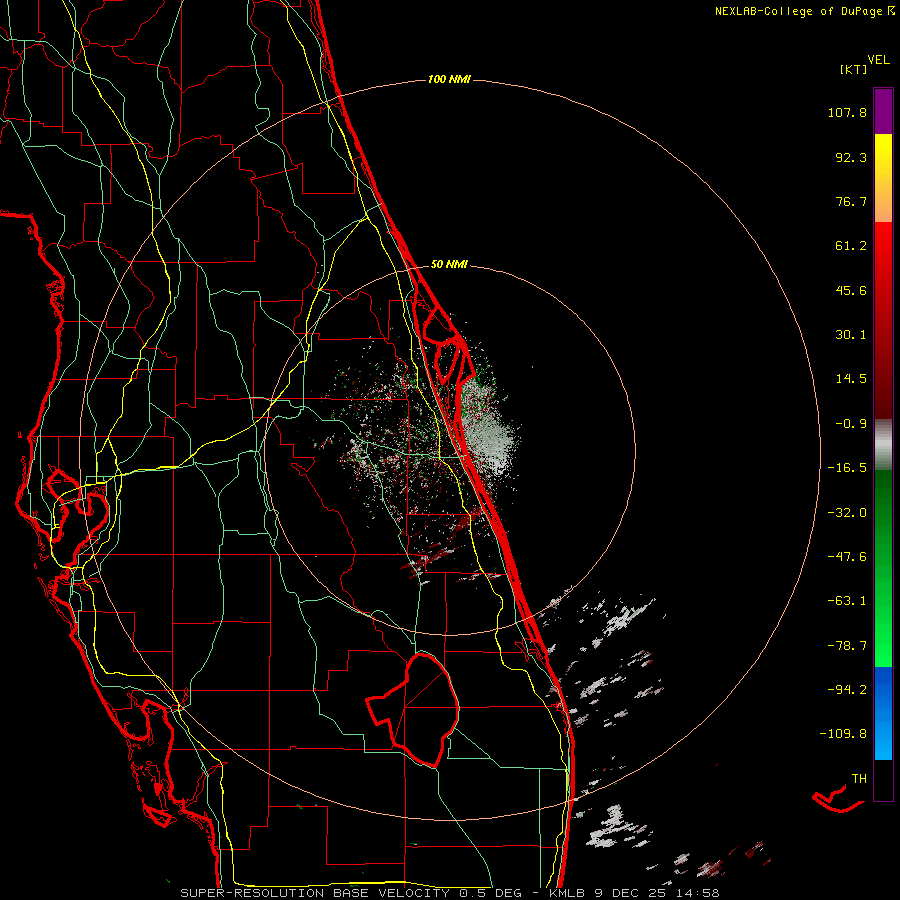The width and height of the screenshot is (900, 900).
Task: Click the 30.1 velocity scale value
Action: 851,335
